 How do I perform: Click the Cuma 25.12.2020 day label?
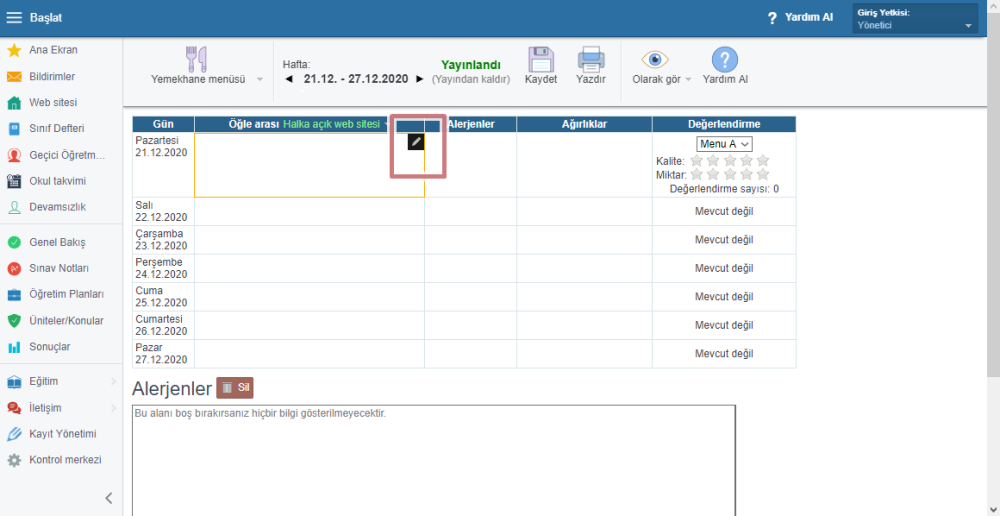click(x=161, y=297)
